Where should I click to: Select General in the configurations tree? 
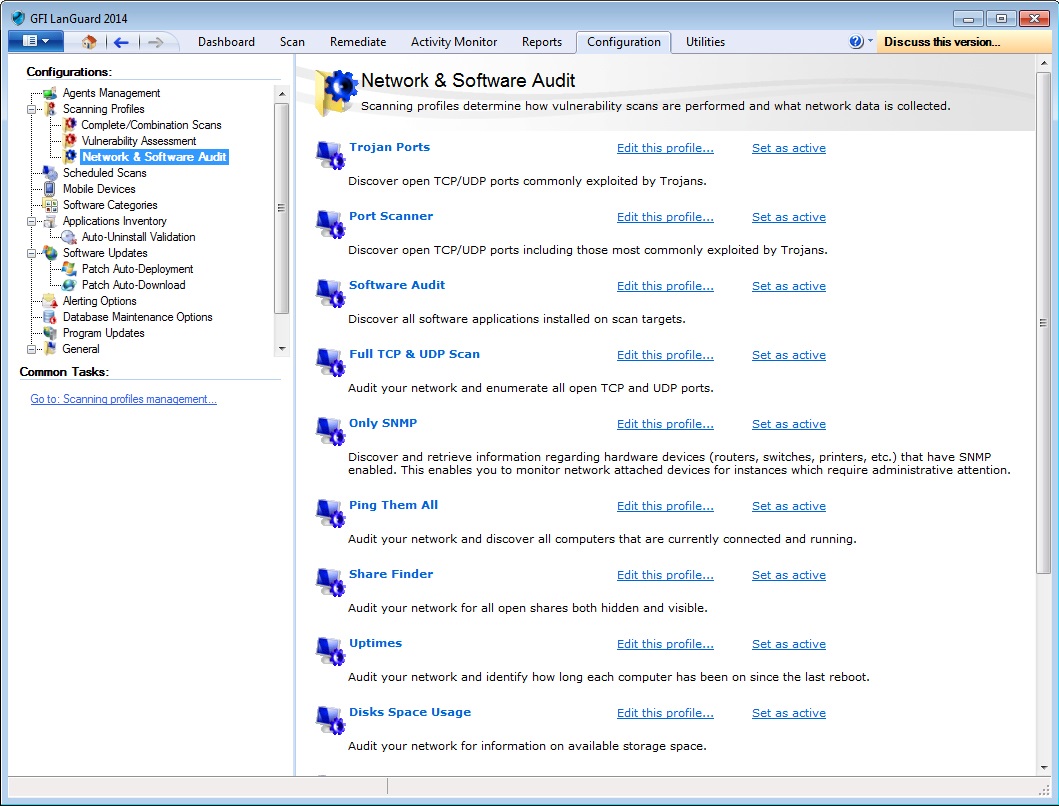pyautogui.click(x=80, y=349)
